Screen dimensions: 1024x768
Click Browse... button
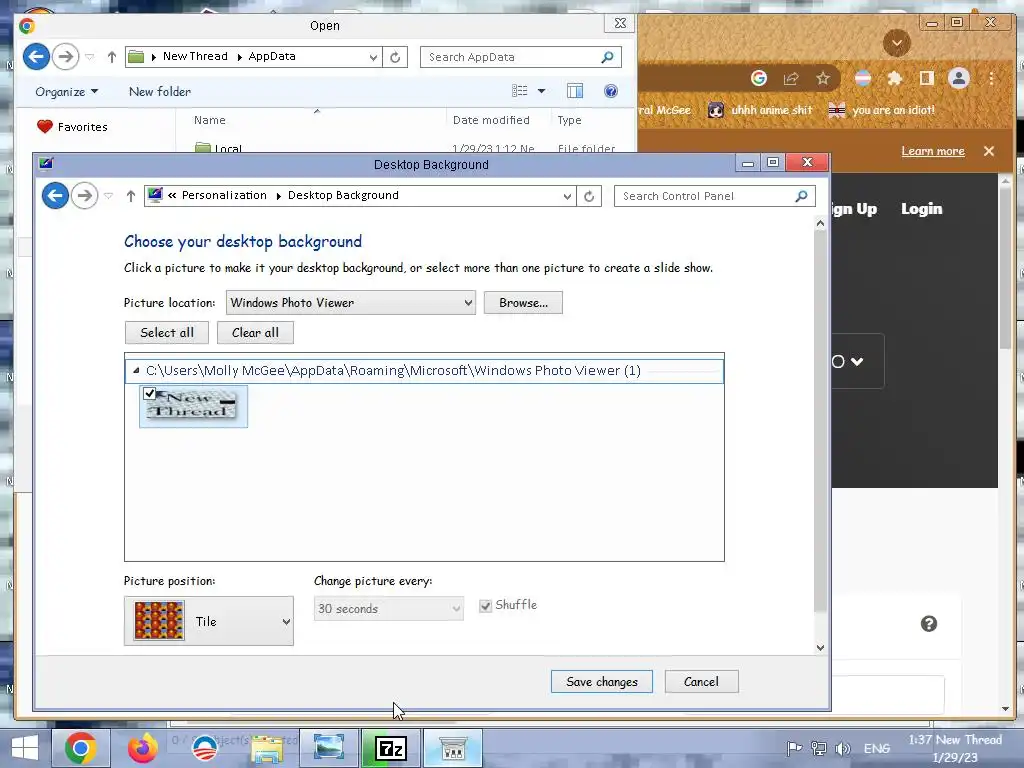tap(523, 302)
